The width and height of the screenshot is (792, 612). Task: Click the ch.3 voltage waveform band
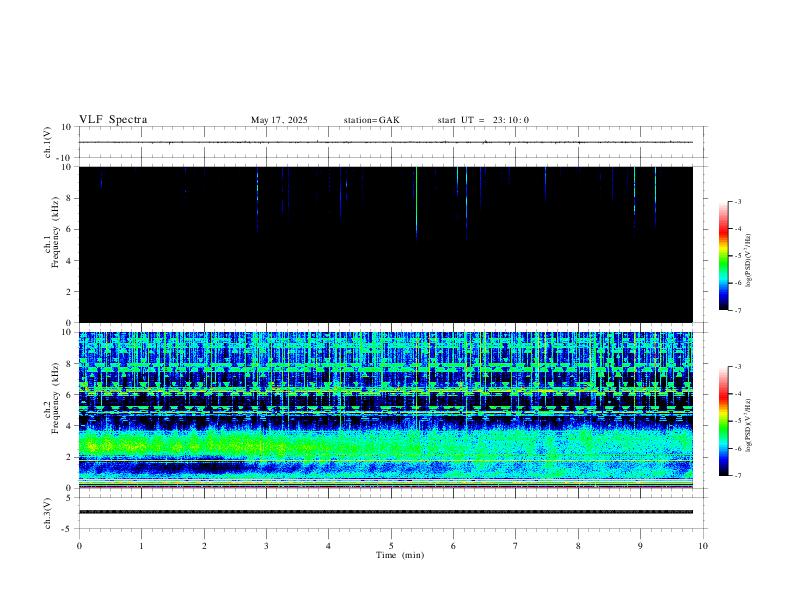[x=386, y=512]
